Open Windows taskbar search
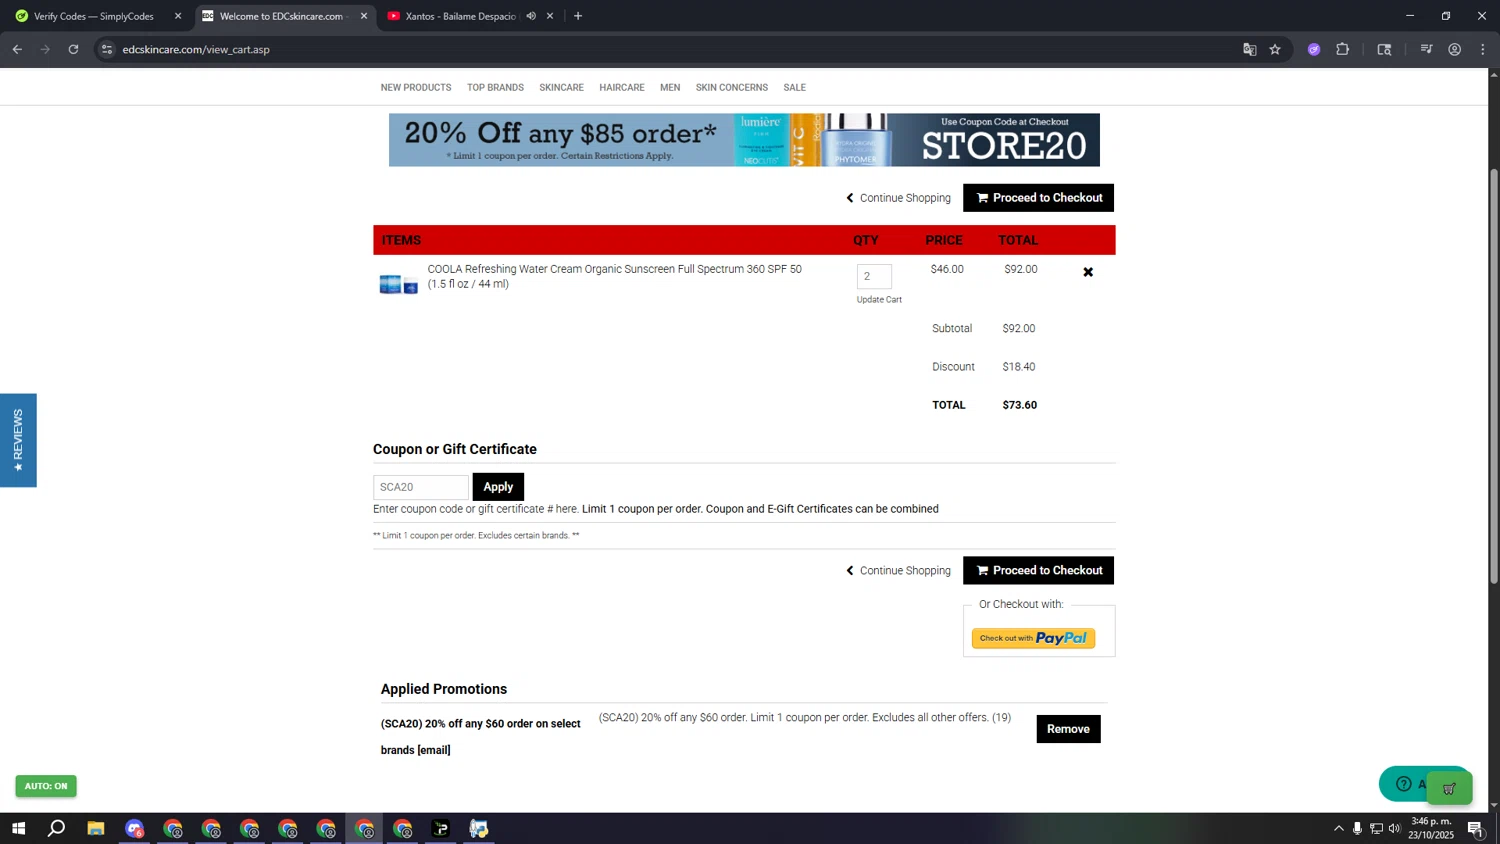 coord(57,828)
